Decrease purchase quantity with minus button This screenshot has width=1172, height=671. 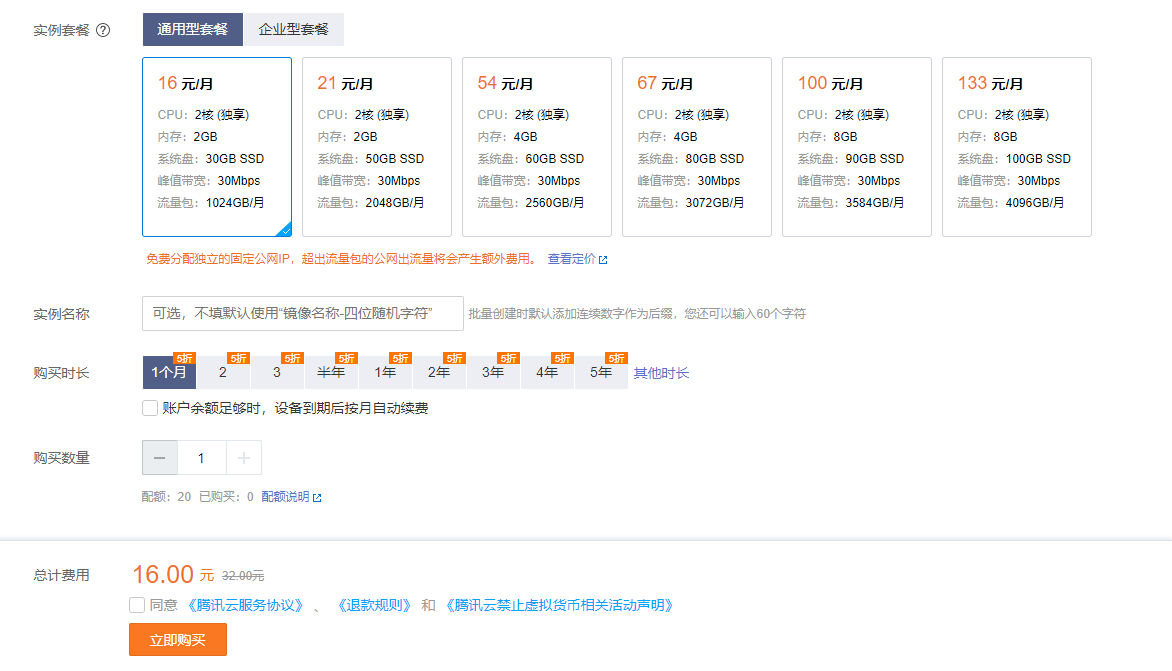(160, 458)
